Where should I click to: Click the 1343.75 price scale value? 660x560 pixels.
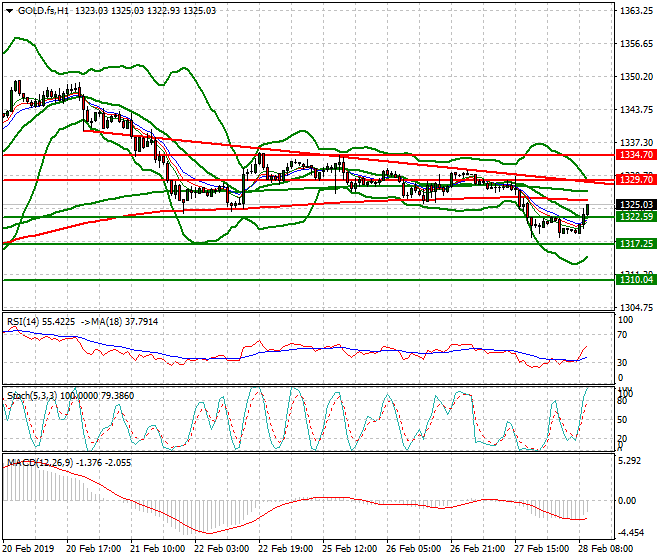pos(636,109)
